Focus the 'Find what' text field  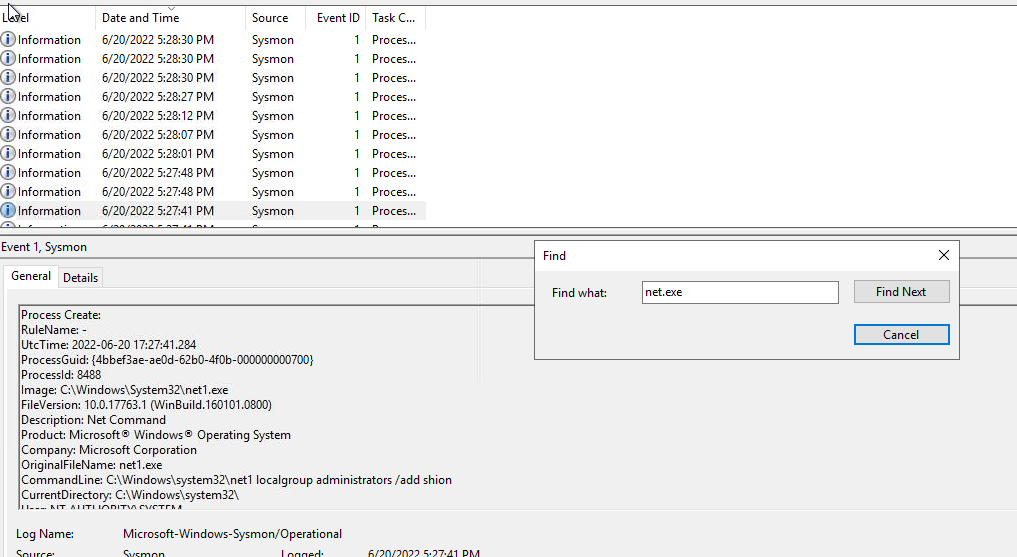tap(740, 292)
